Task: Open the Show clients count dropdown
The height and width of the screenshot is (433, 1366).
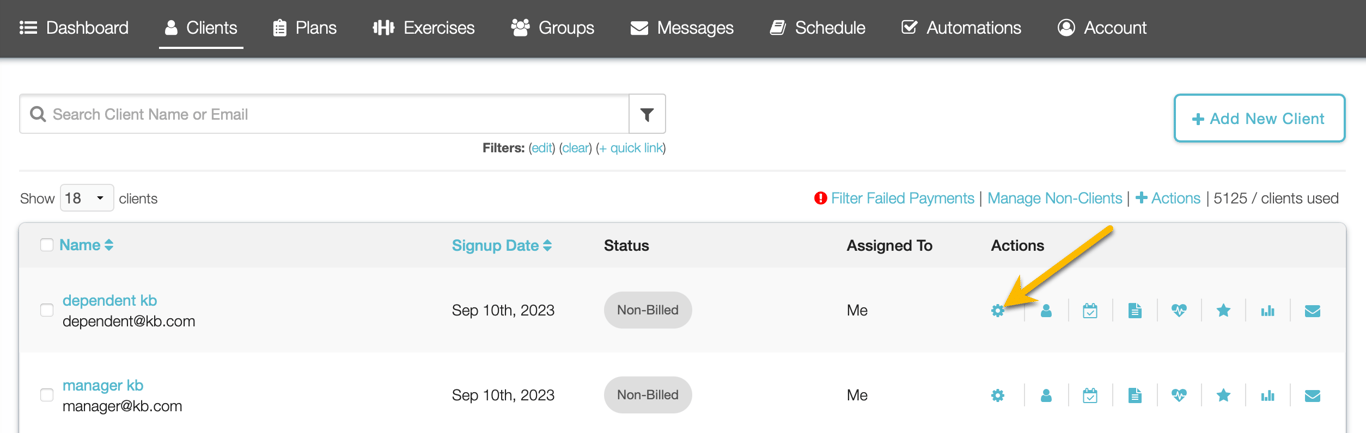Action: coord(86,198)
